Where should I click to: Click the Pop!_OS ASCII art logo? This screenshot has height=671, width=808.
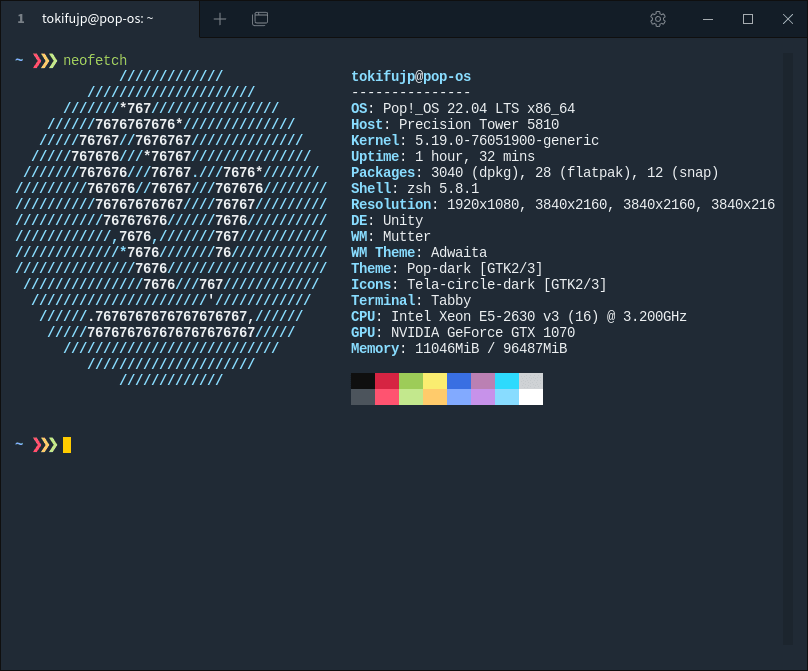pos(171,229)
